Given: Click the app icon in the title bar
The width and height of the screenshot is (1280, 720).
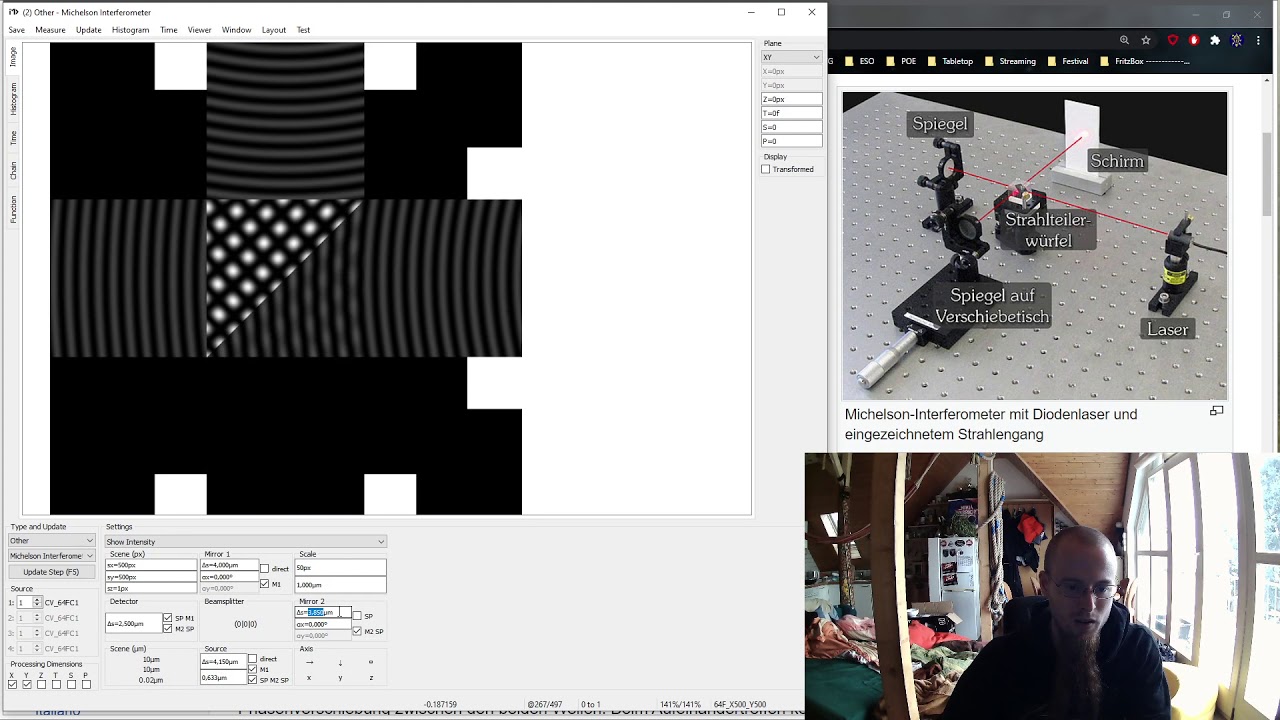Looking at the screenshot, I should tap(14, 12).
